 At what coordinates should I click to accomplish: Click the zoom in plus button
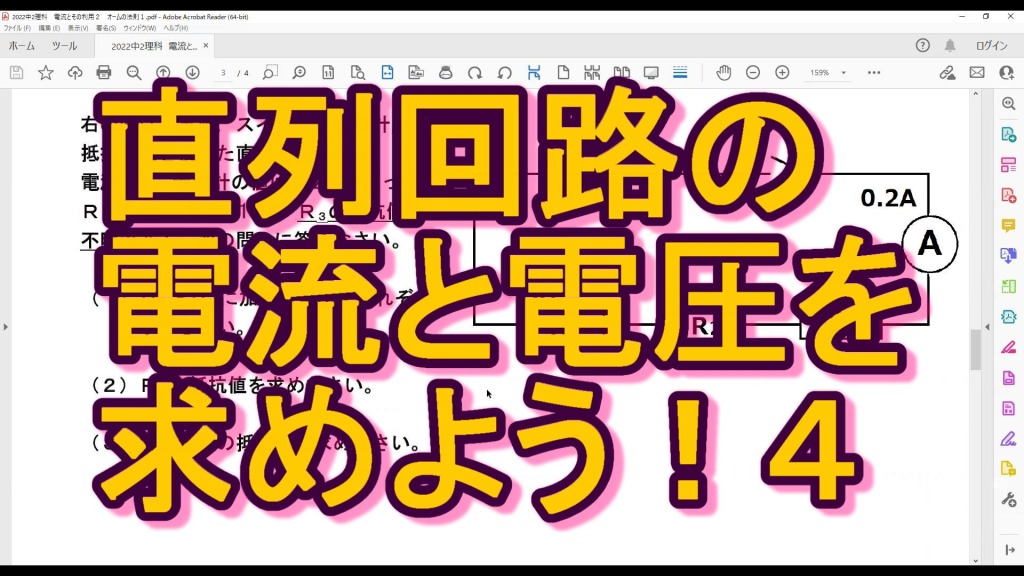click(782, 73)
